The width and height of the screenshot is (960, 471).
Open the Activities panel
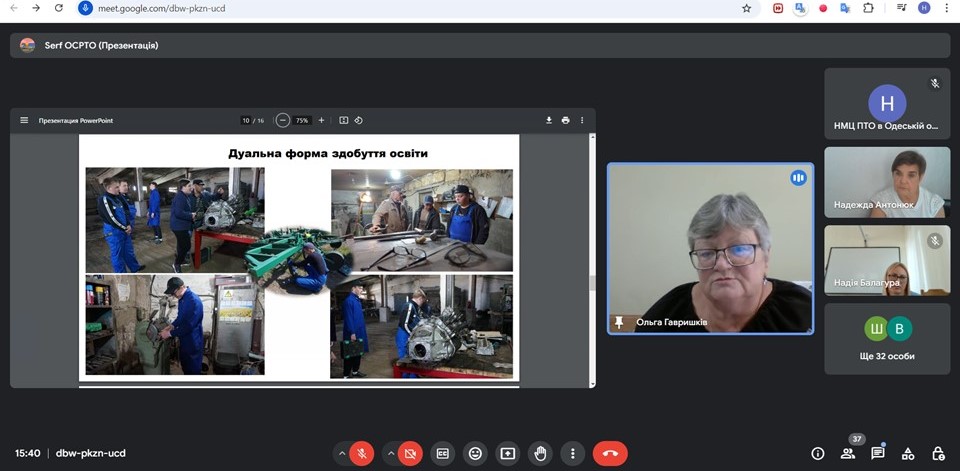point(908,453)
